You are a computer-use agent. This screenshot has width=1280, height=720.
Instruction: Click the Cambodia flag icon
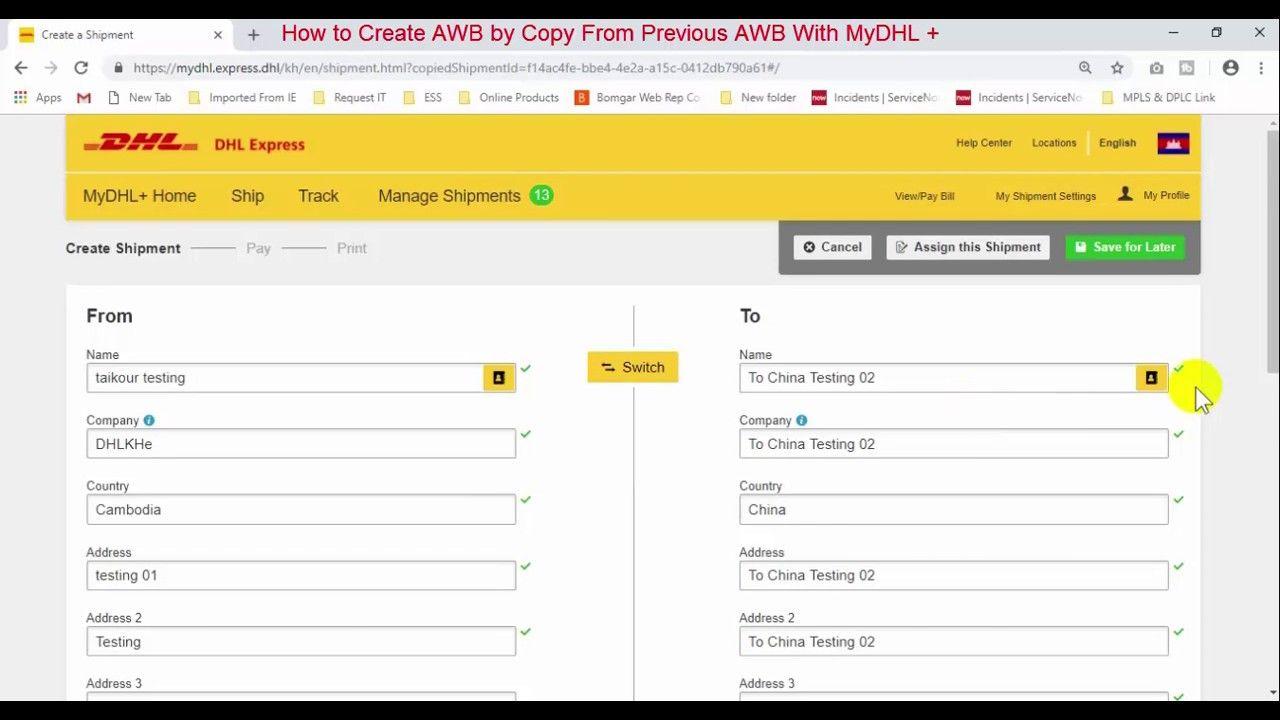[x=1173, y=143]
